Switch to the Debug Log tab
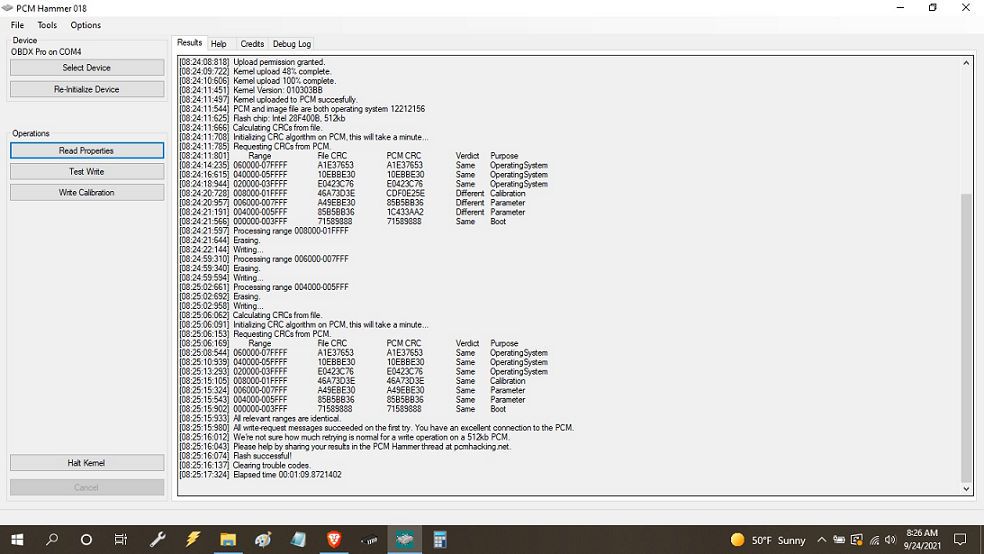984x554 pixels. tap(292, 44)
